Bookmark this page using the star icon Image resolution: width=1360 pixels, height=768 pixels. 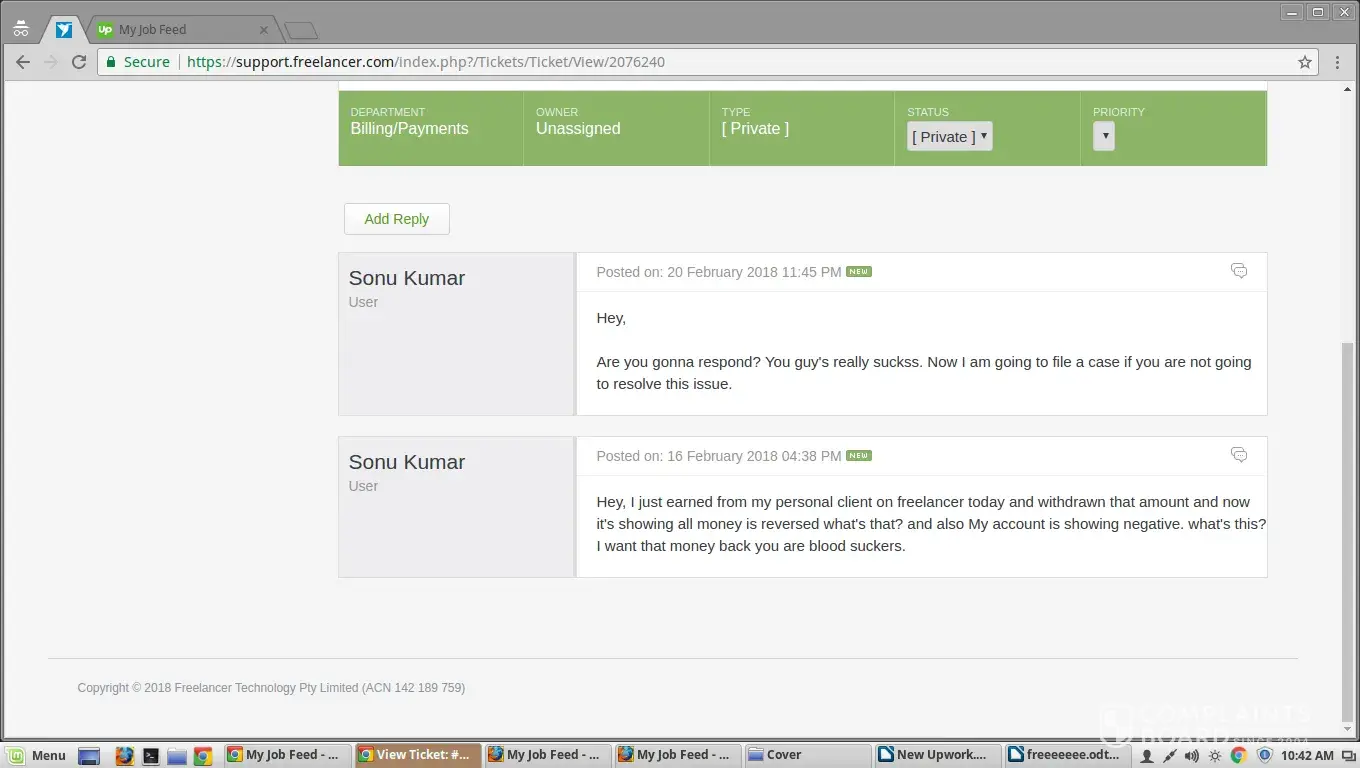click(x=1304, y=62)
